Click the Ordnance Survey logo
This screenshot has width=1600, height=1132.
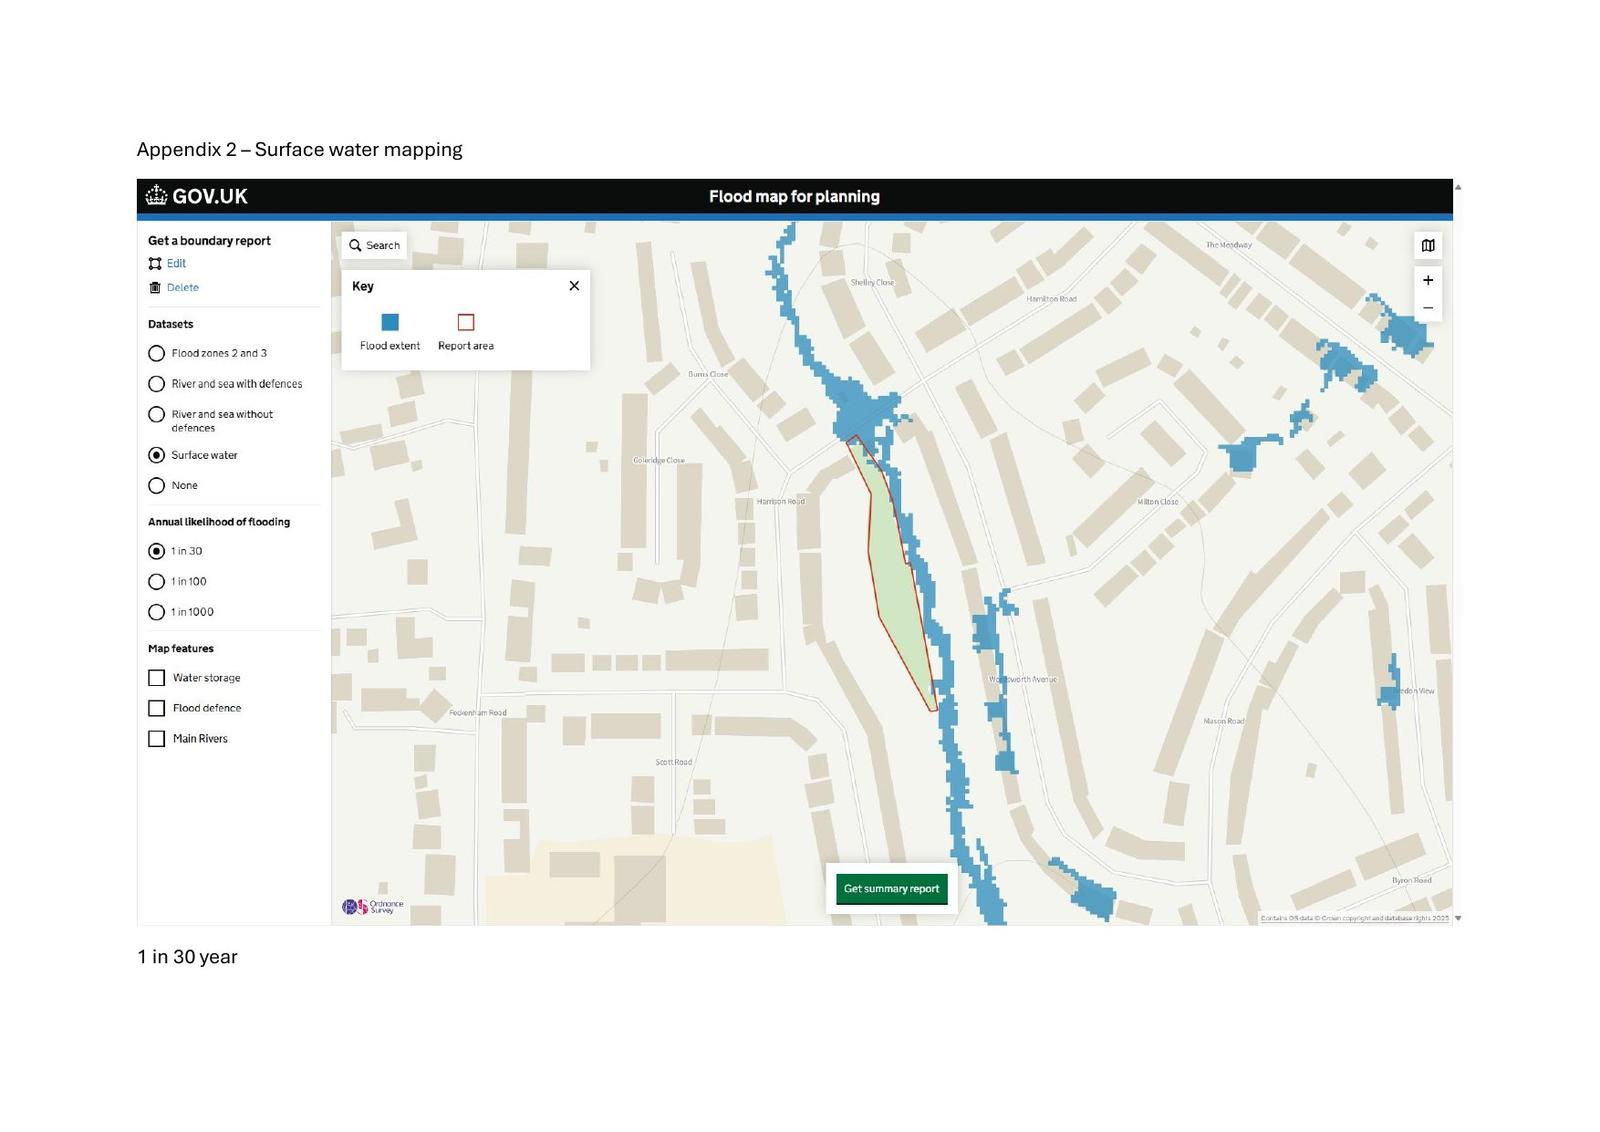(373, 907)
